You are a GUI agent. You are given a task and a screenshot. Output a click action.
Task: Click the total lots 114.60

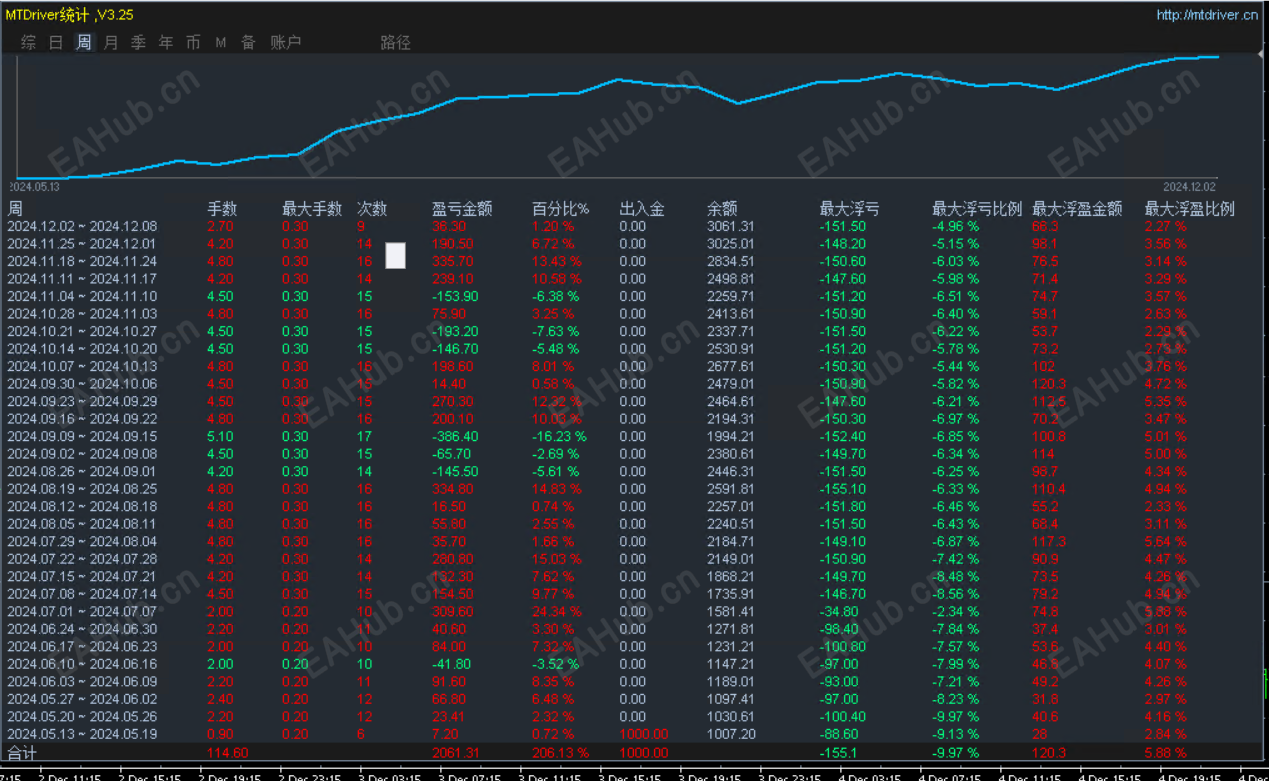[x=227, y=752]
